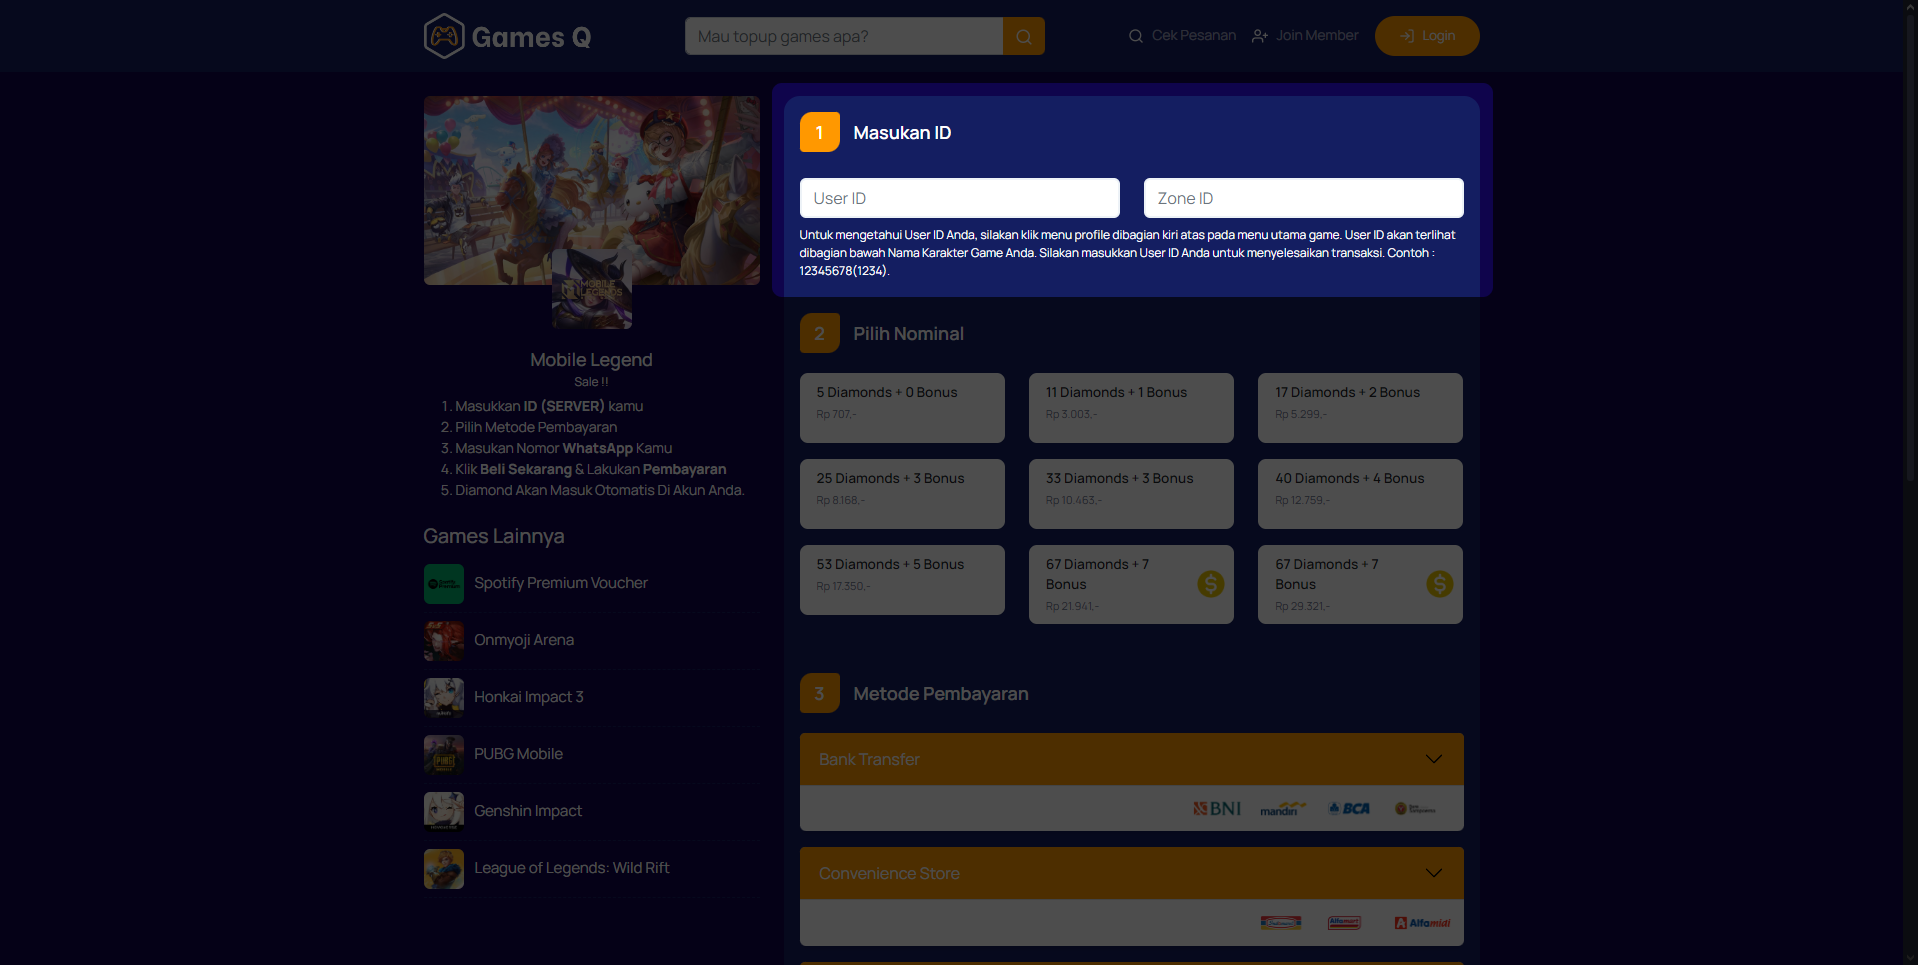Click the Sale !! label

(591, 382)
